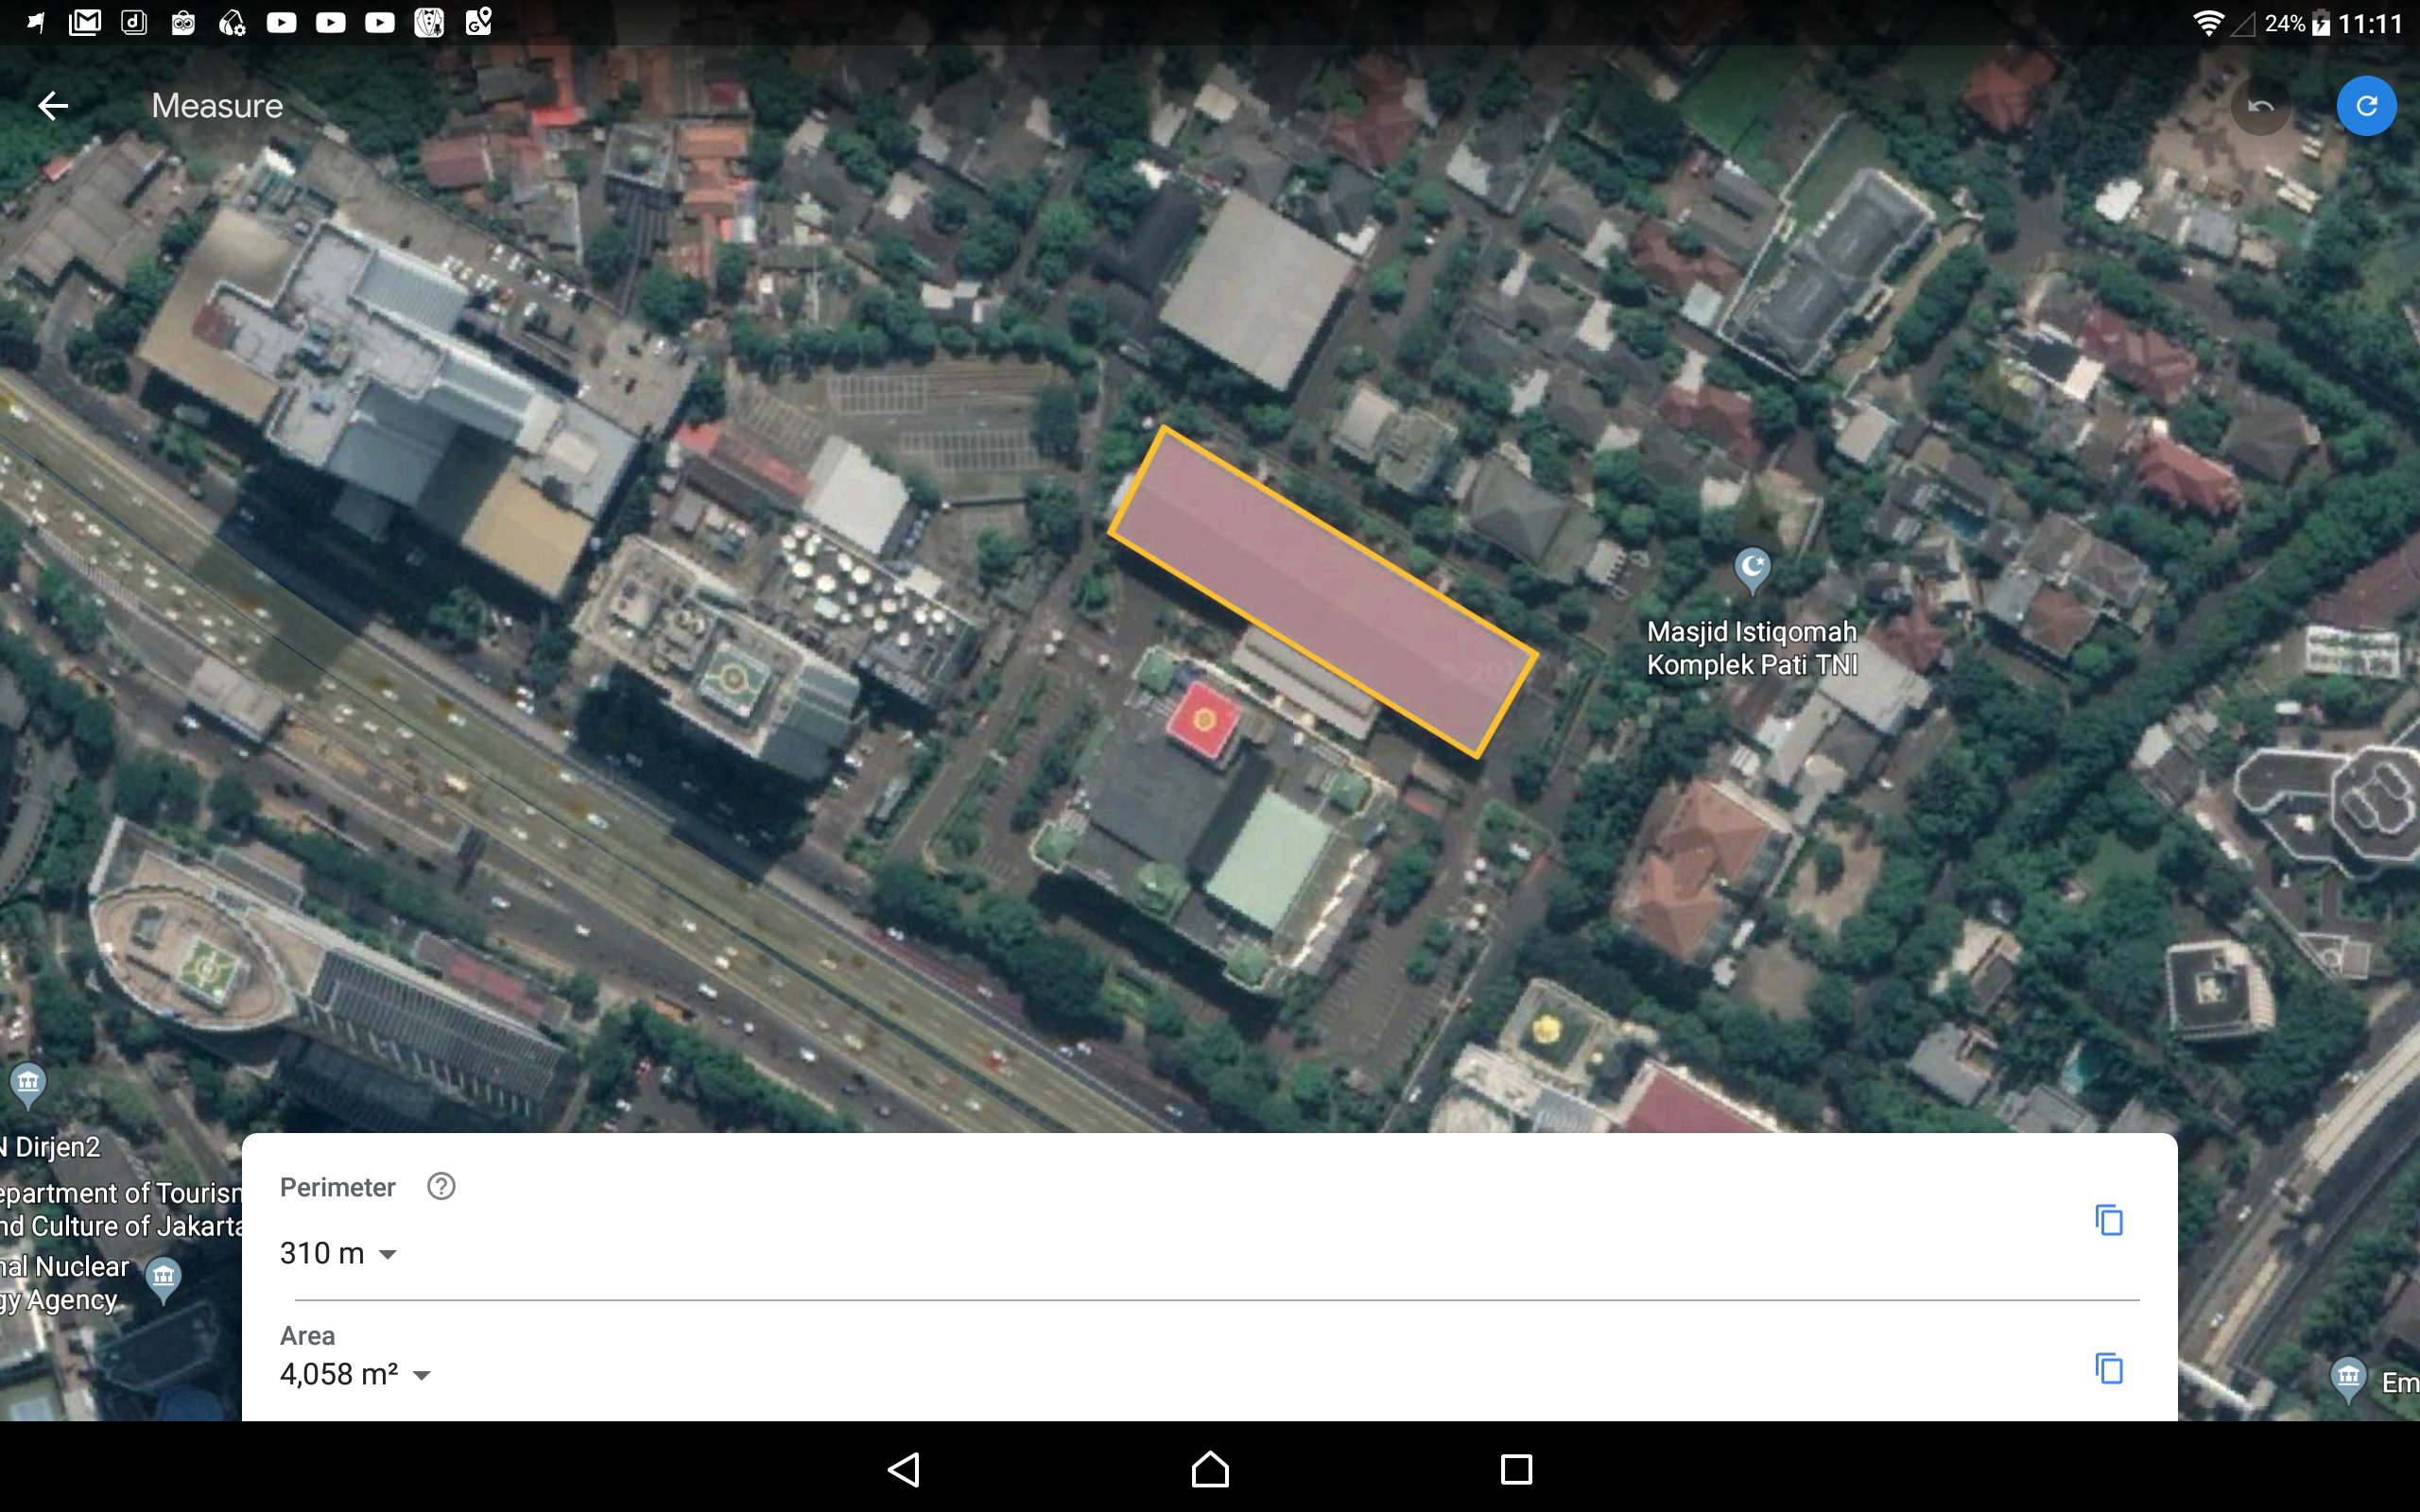
Task: Copy the perimeter value to clipboard
Action: tap(2108, 1220)
